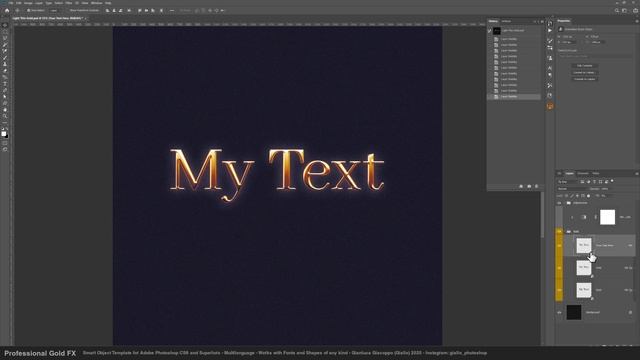This screenshot has width=640, height=360.
Task: Open the collapsed Character panel icon
Action: click(x=550, y=68)
